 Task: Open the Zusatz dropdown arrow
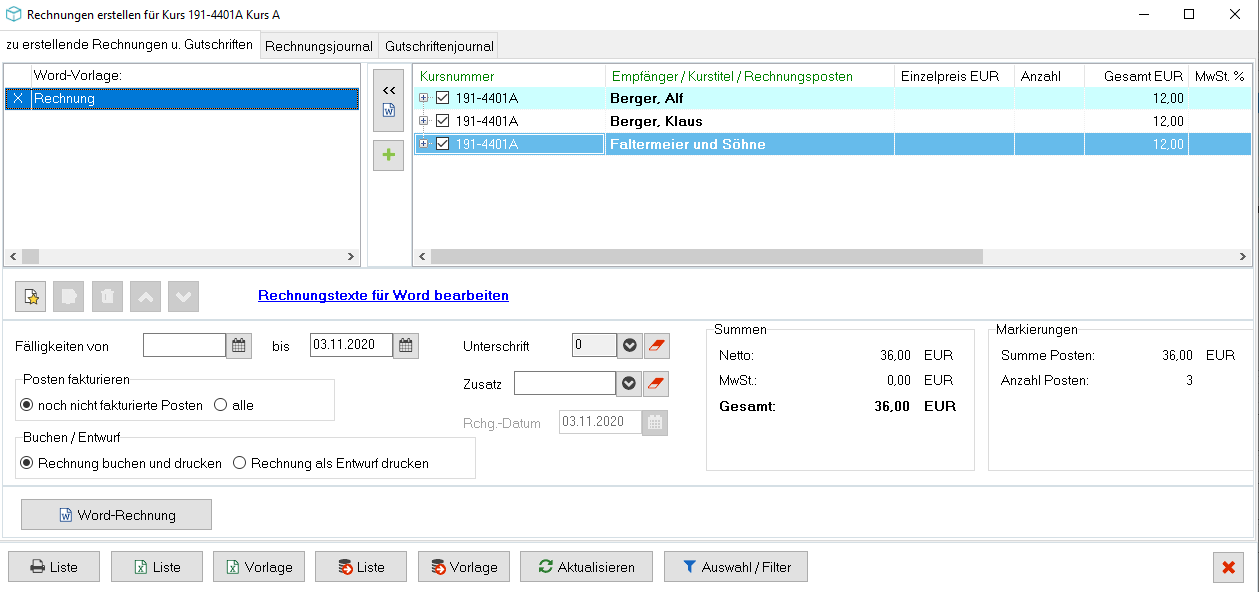coord(629,383)
